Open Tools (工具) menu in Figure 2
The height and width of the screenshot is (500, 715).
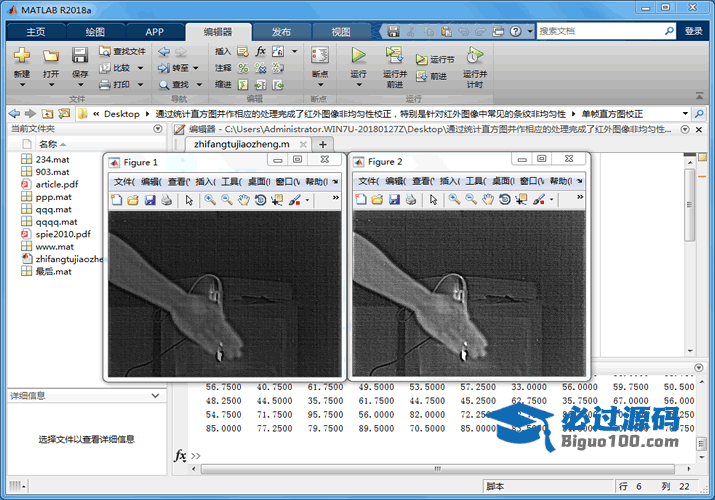click(x=476, y=181)
